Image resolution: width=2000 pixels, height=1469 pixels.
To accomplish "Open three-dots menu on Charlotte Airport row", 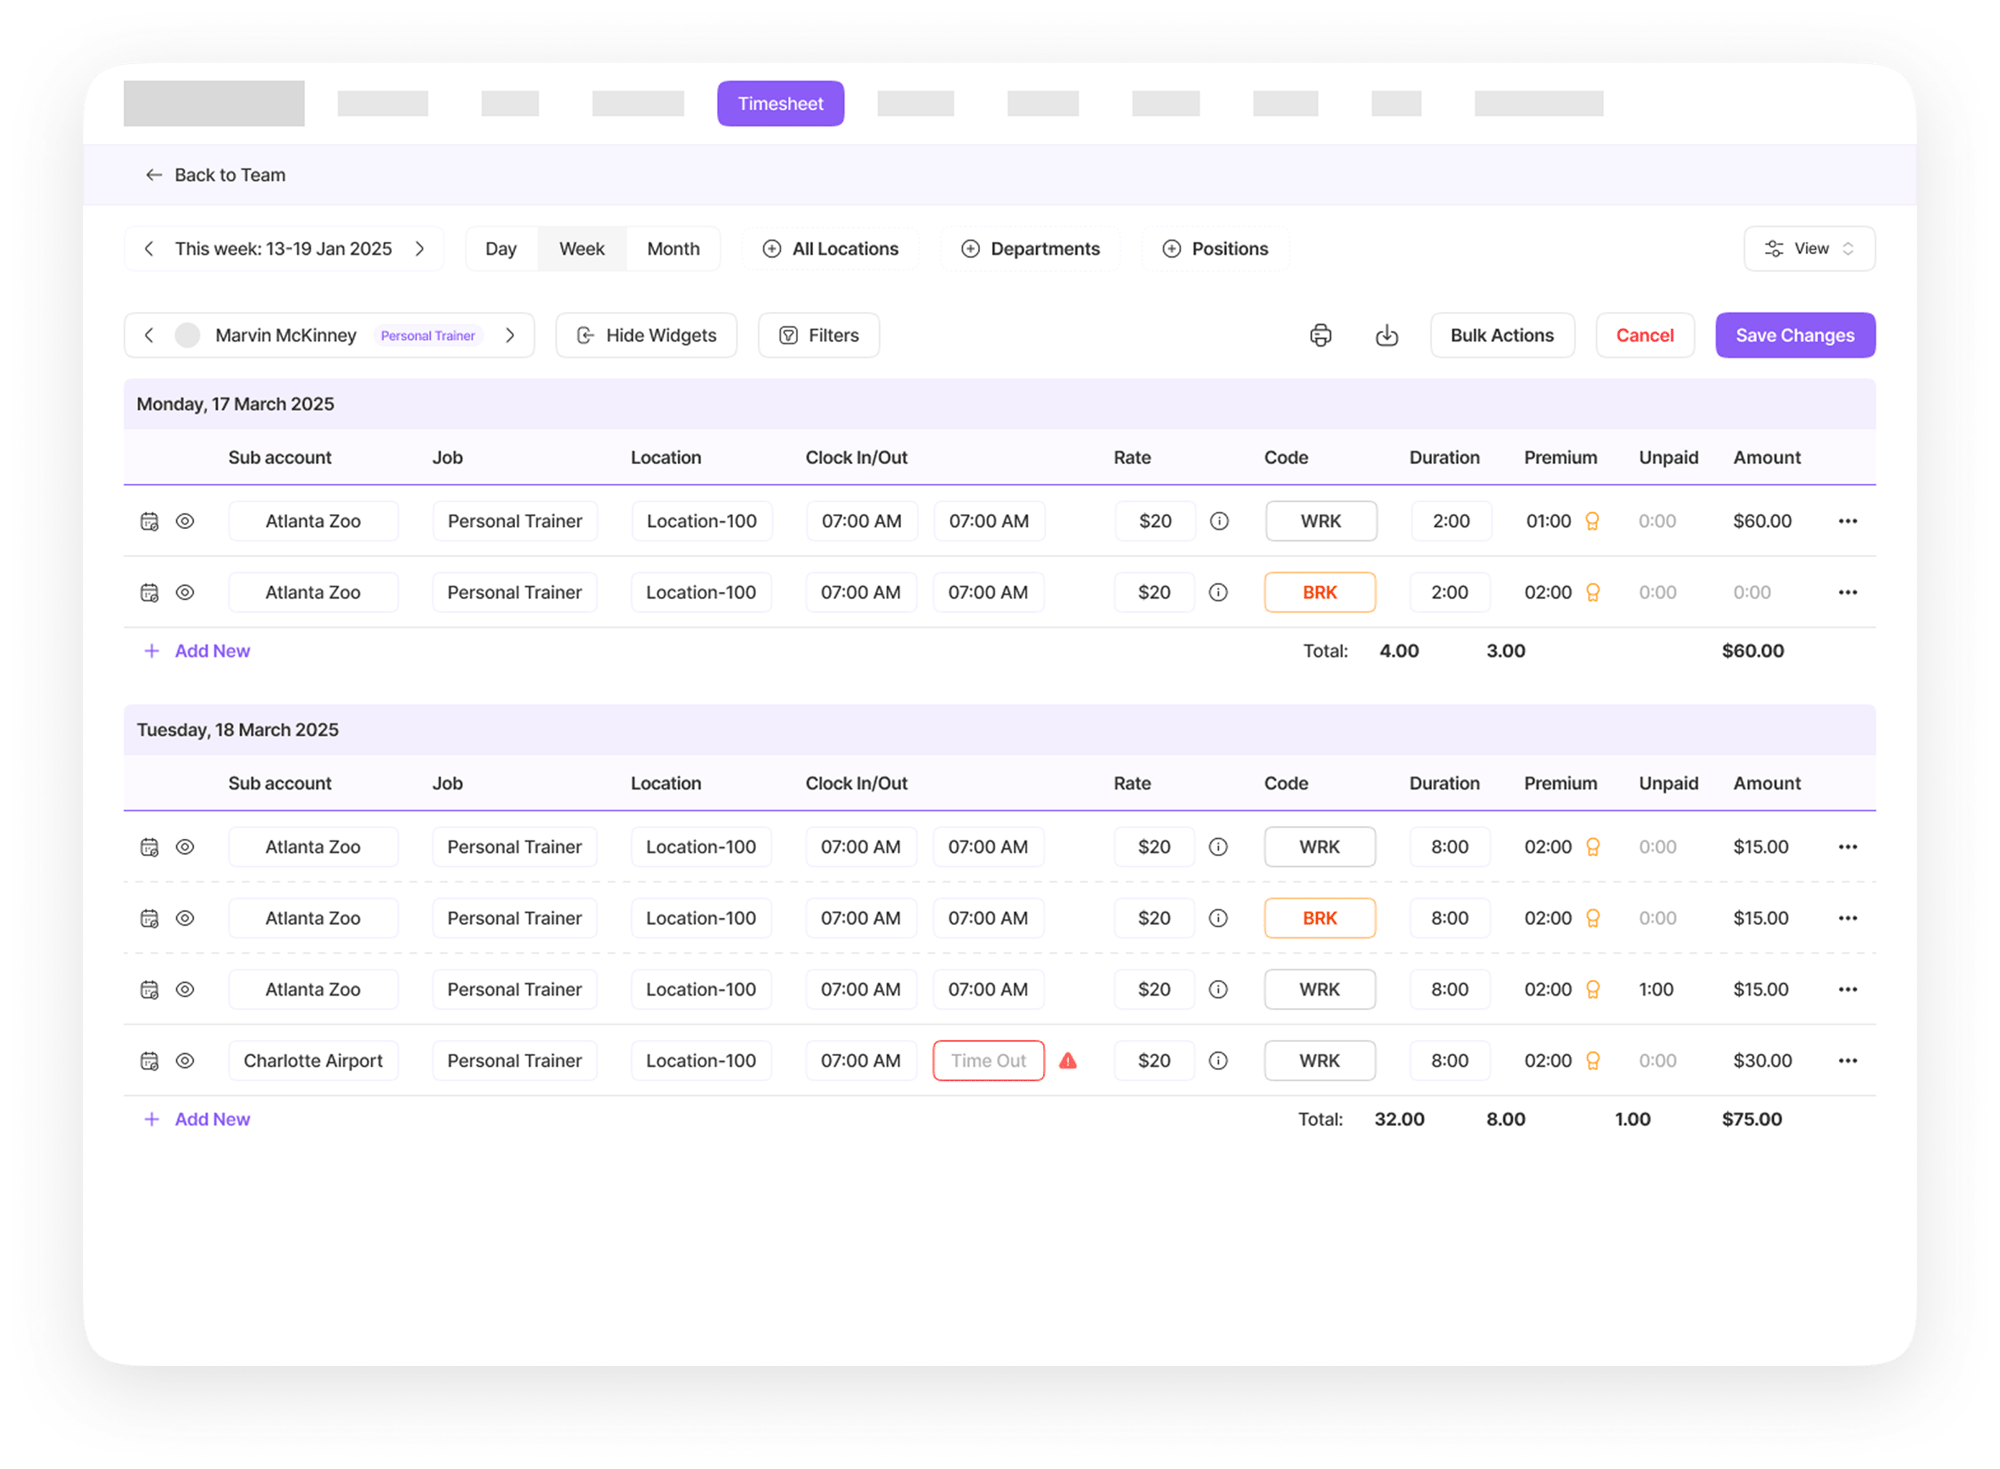I will (x=1847, y=1061).
